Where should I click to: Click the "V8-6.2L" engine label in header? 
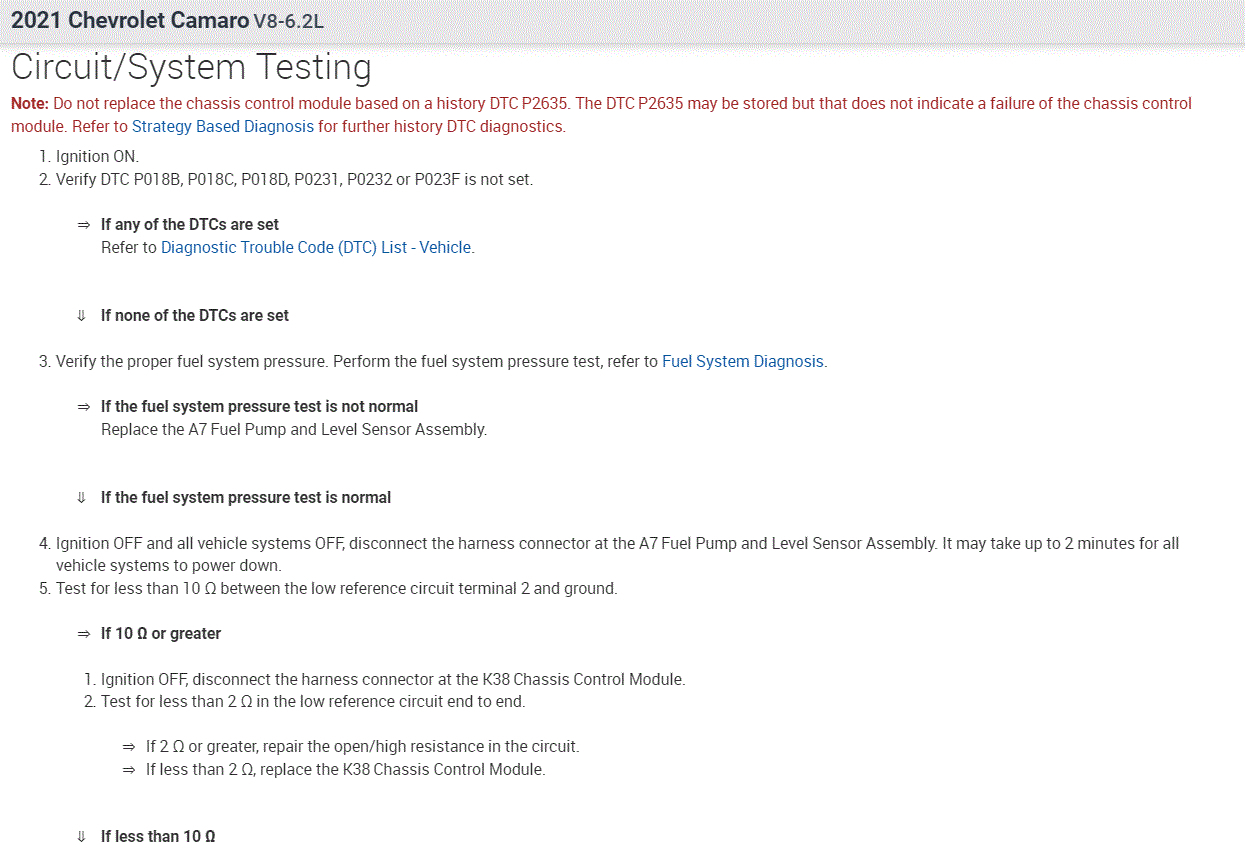pyautogui.click(x=289, y=21)
